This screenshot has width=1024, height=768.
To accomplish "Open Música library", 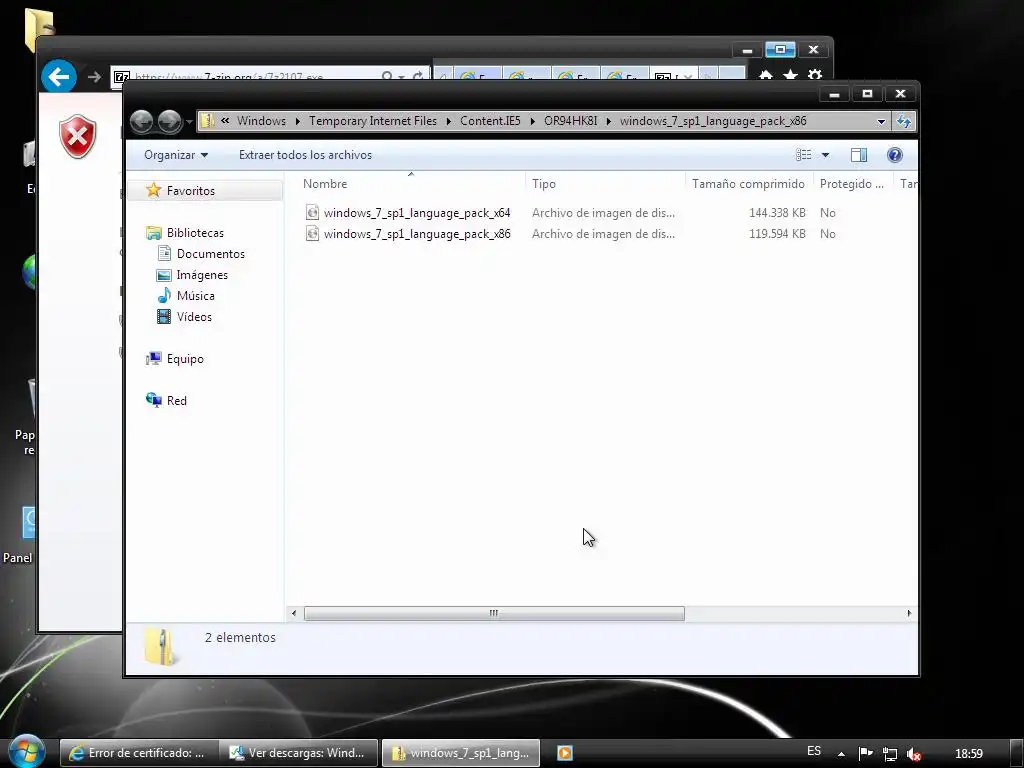I will pos(195,296).
